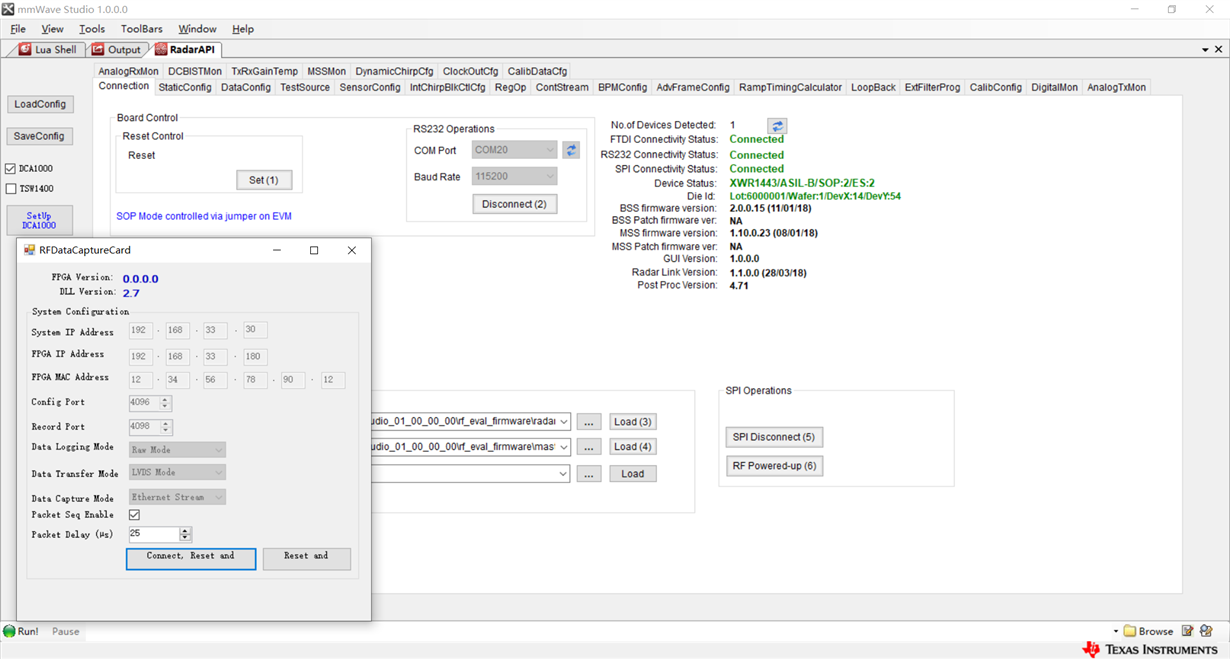
Task: Click the Run! icon in the status bar
Action: coord(10,631)
